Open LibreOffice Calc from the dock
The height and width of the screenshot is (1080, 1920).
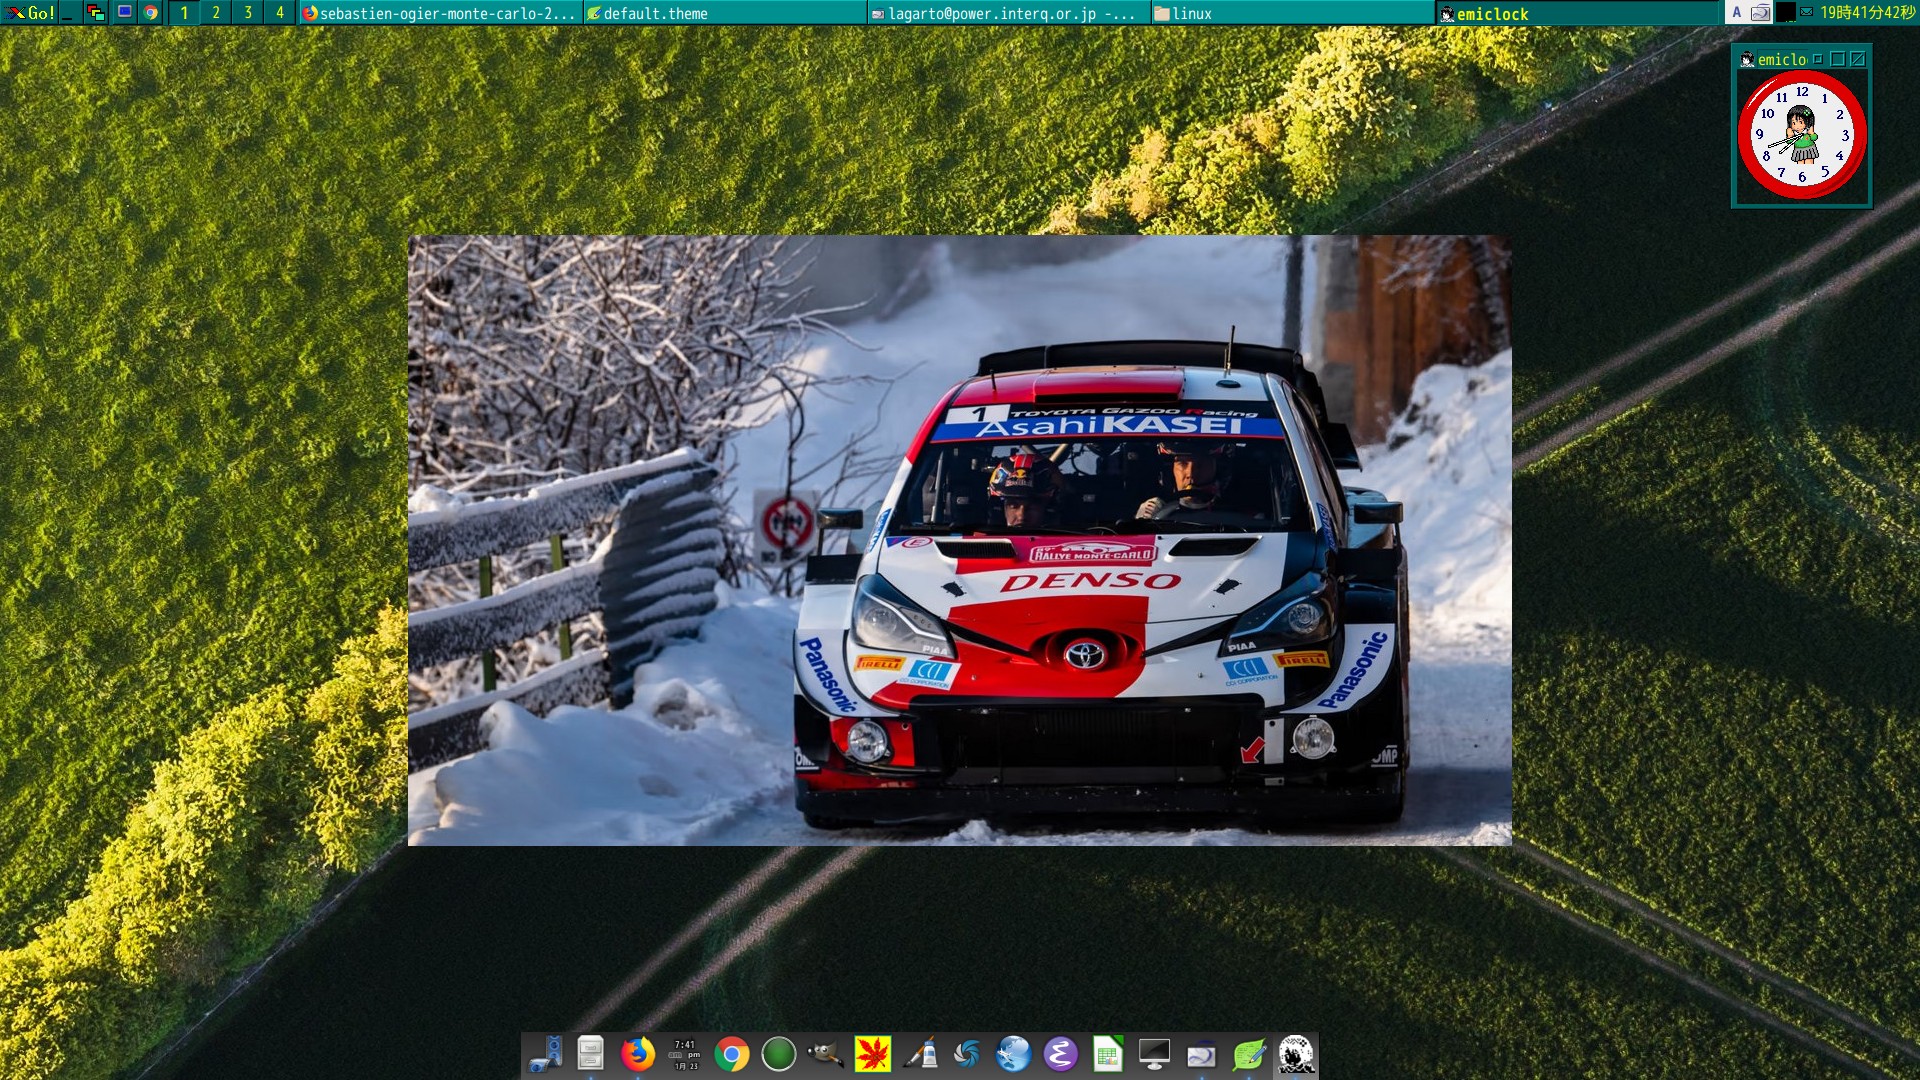point(1108,1055)
